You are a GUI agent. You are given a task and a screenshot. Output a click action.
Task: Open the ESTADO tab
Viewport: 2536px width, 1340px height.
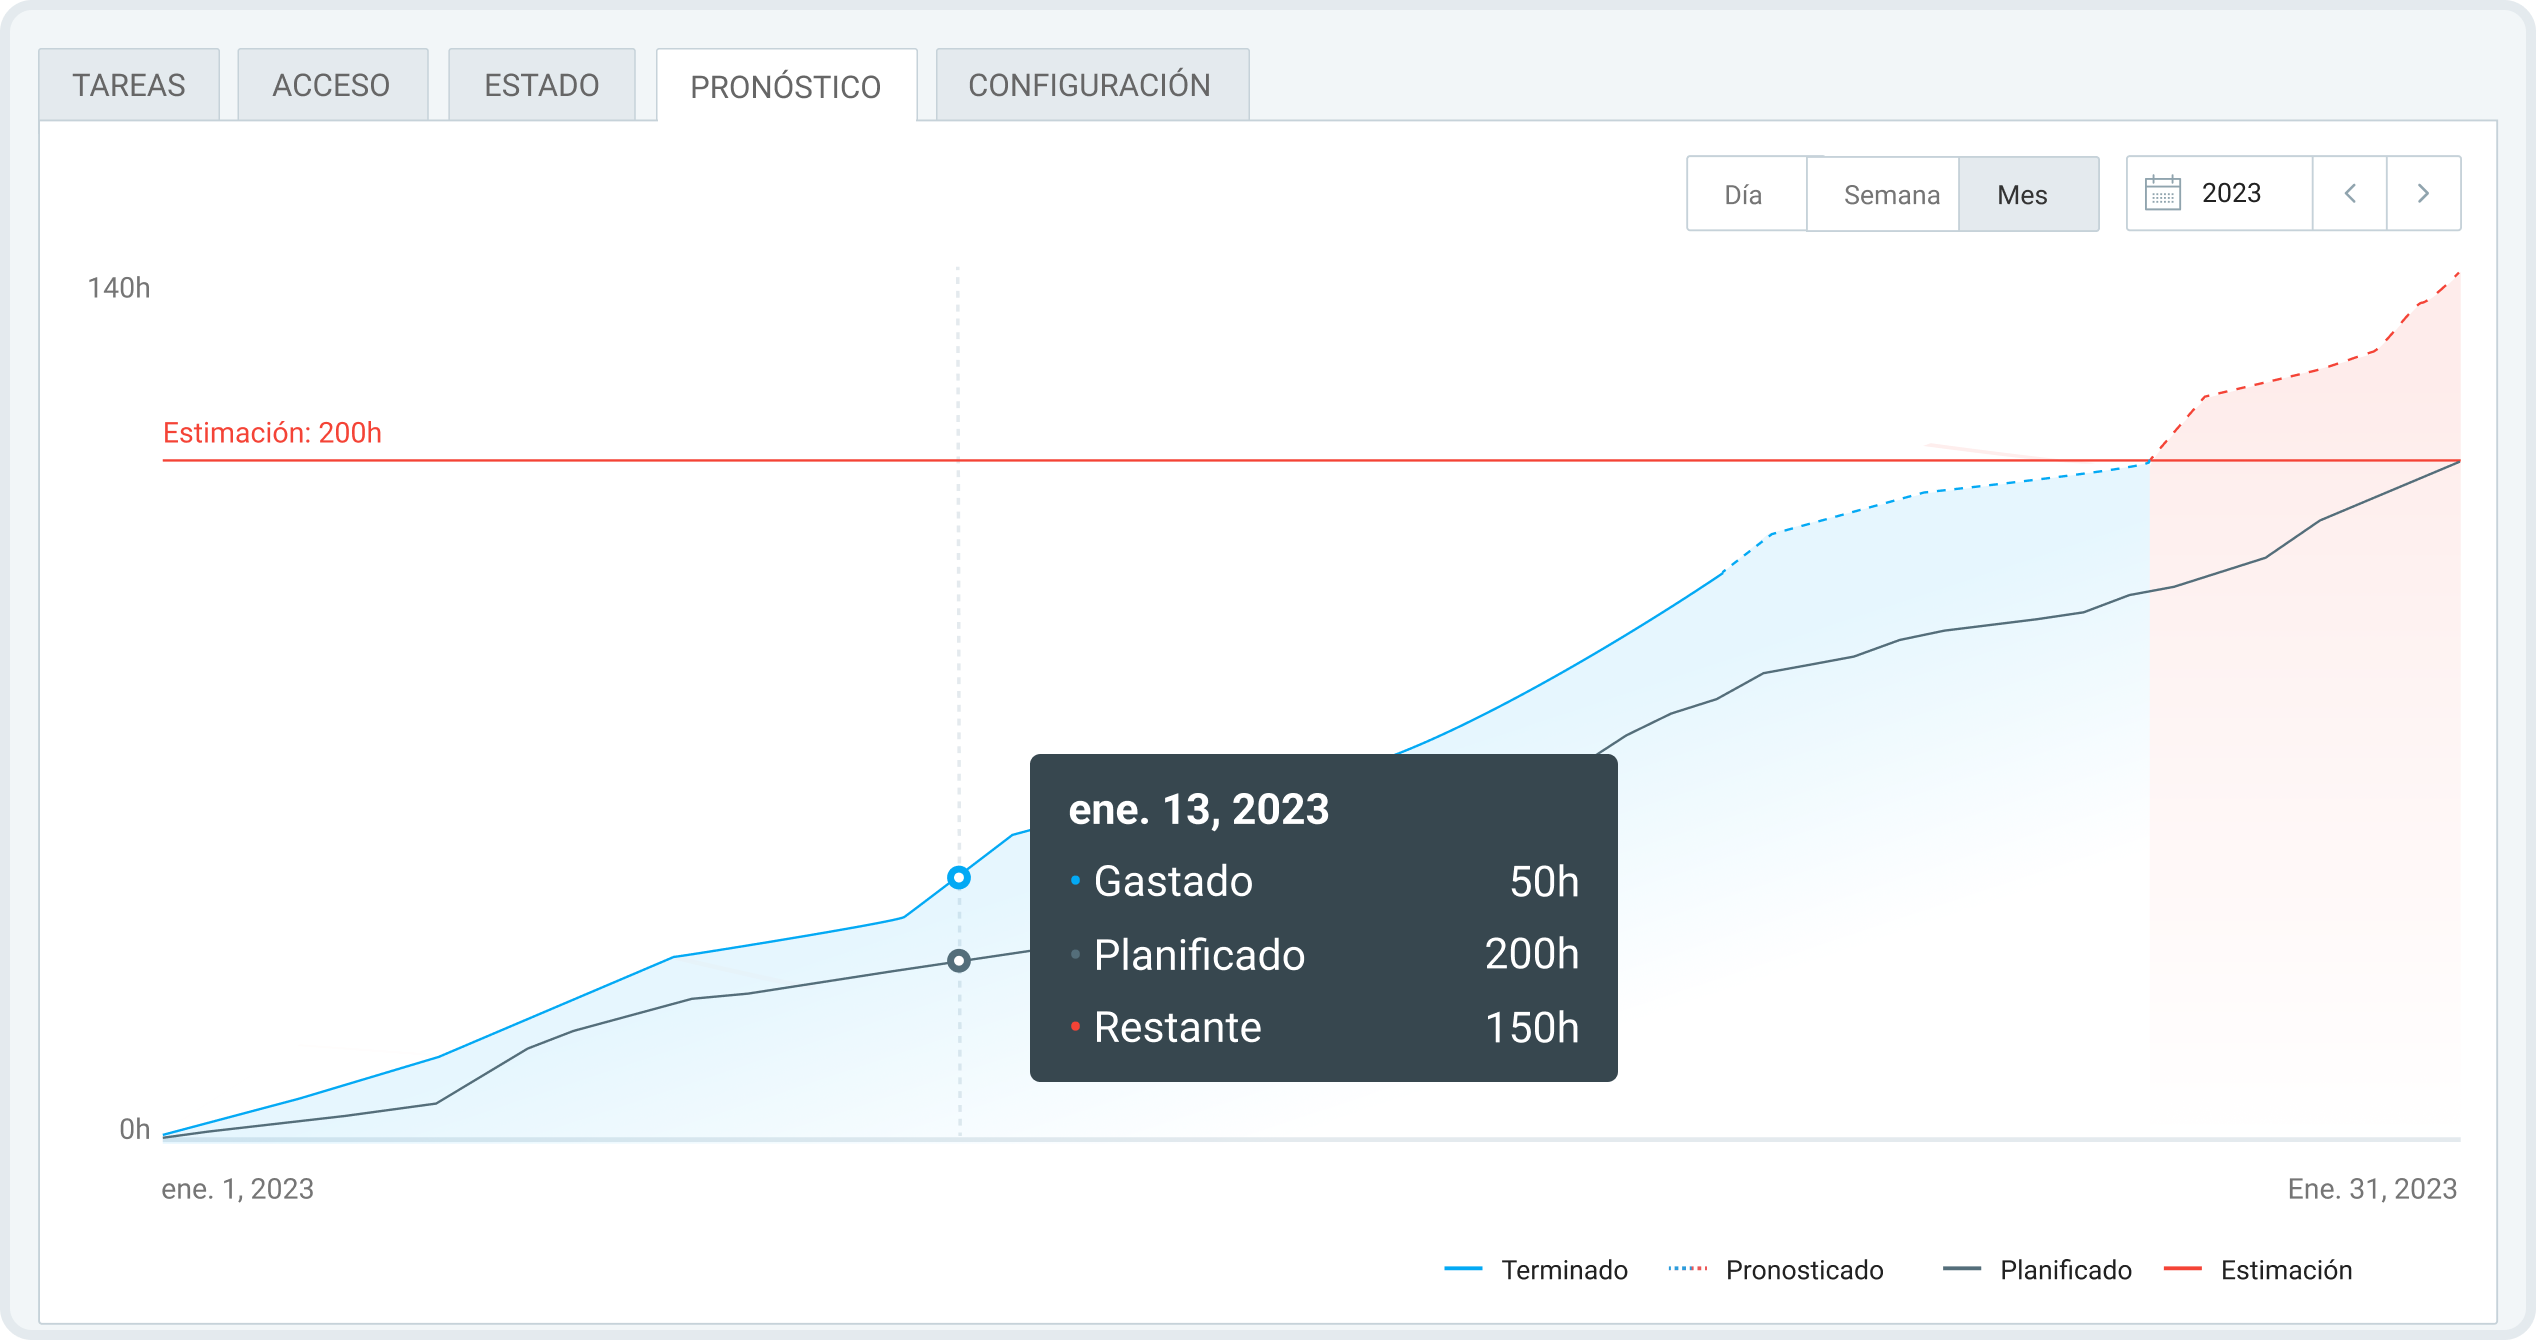(x=541, y=85)
